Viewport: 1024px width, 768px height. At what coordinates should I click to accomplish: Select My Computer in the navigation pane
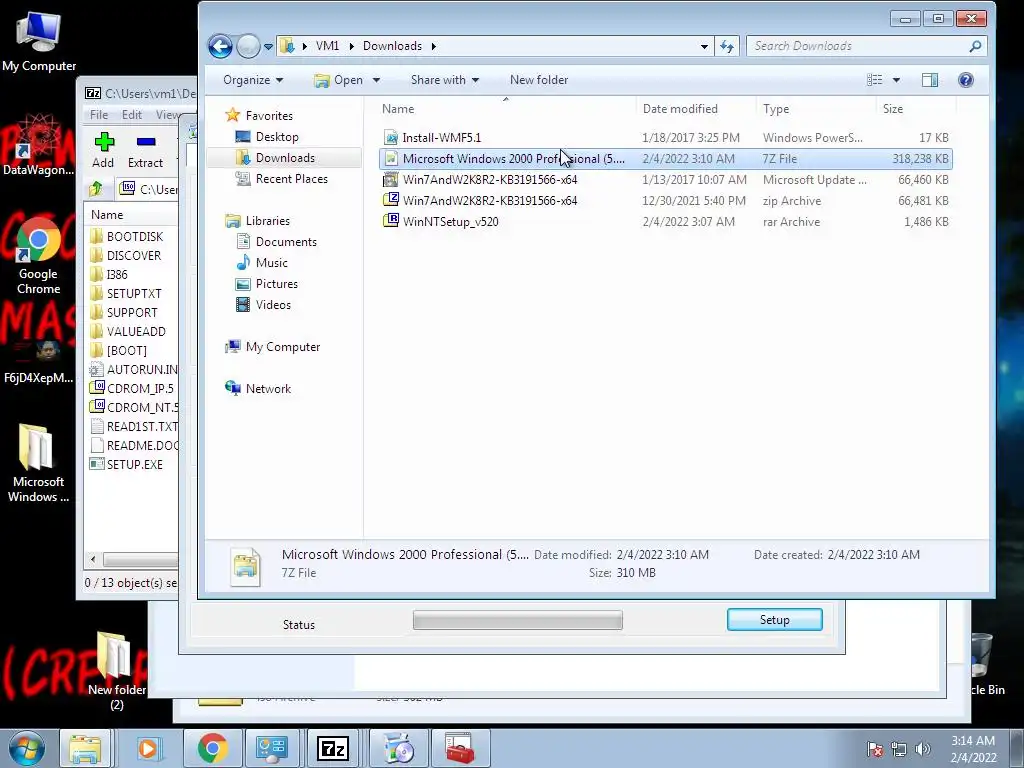(272, 347)
